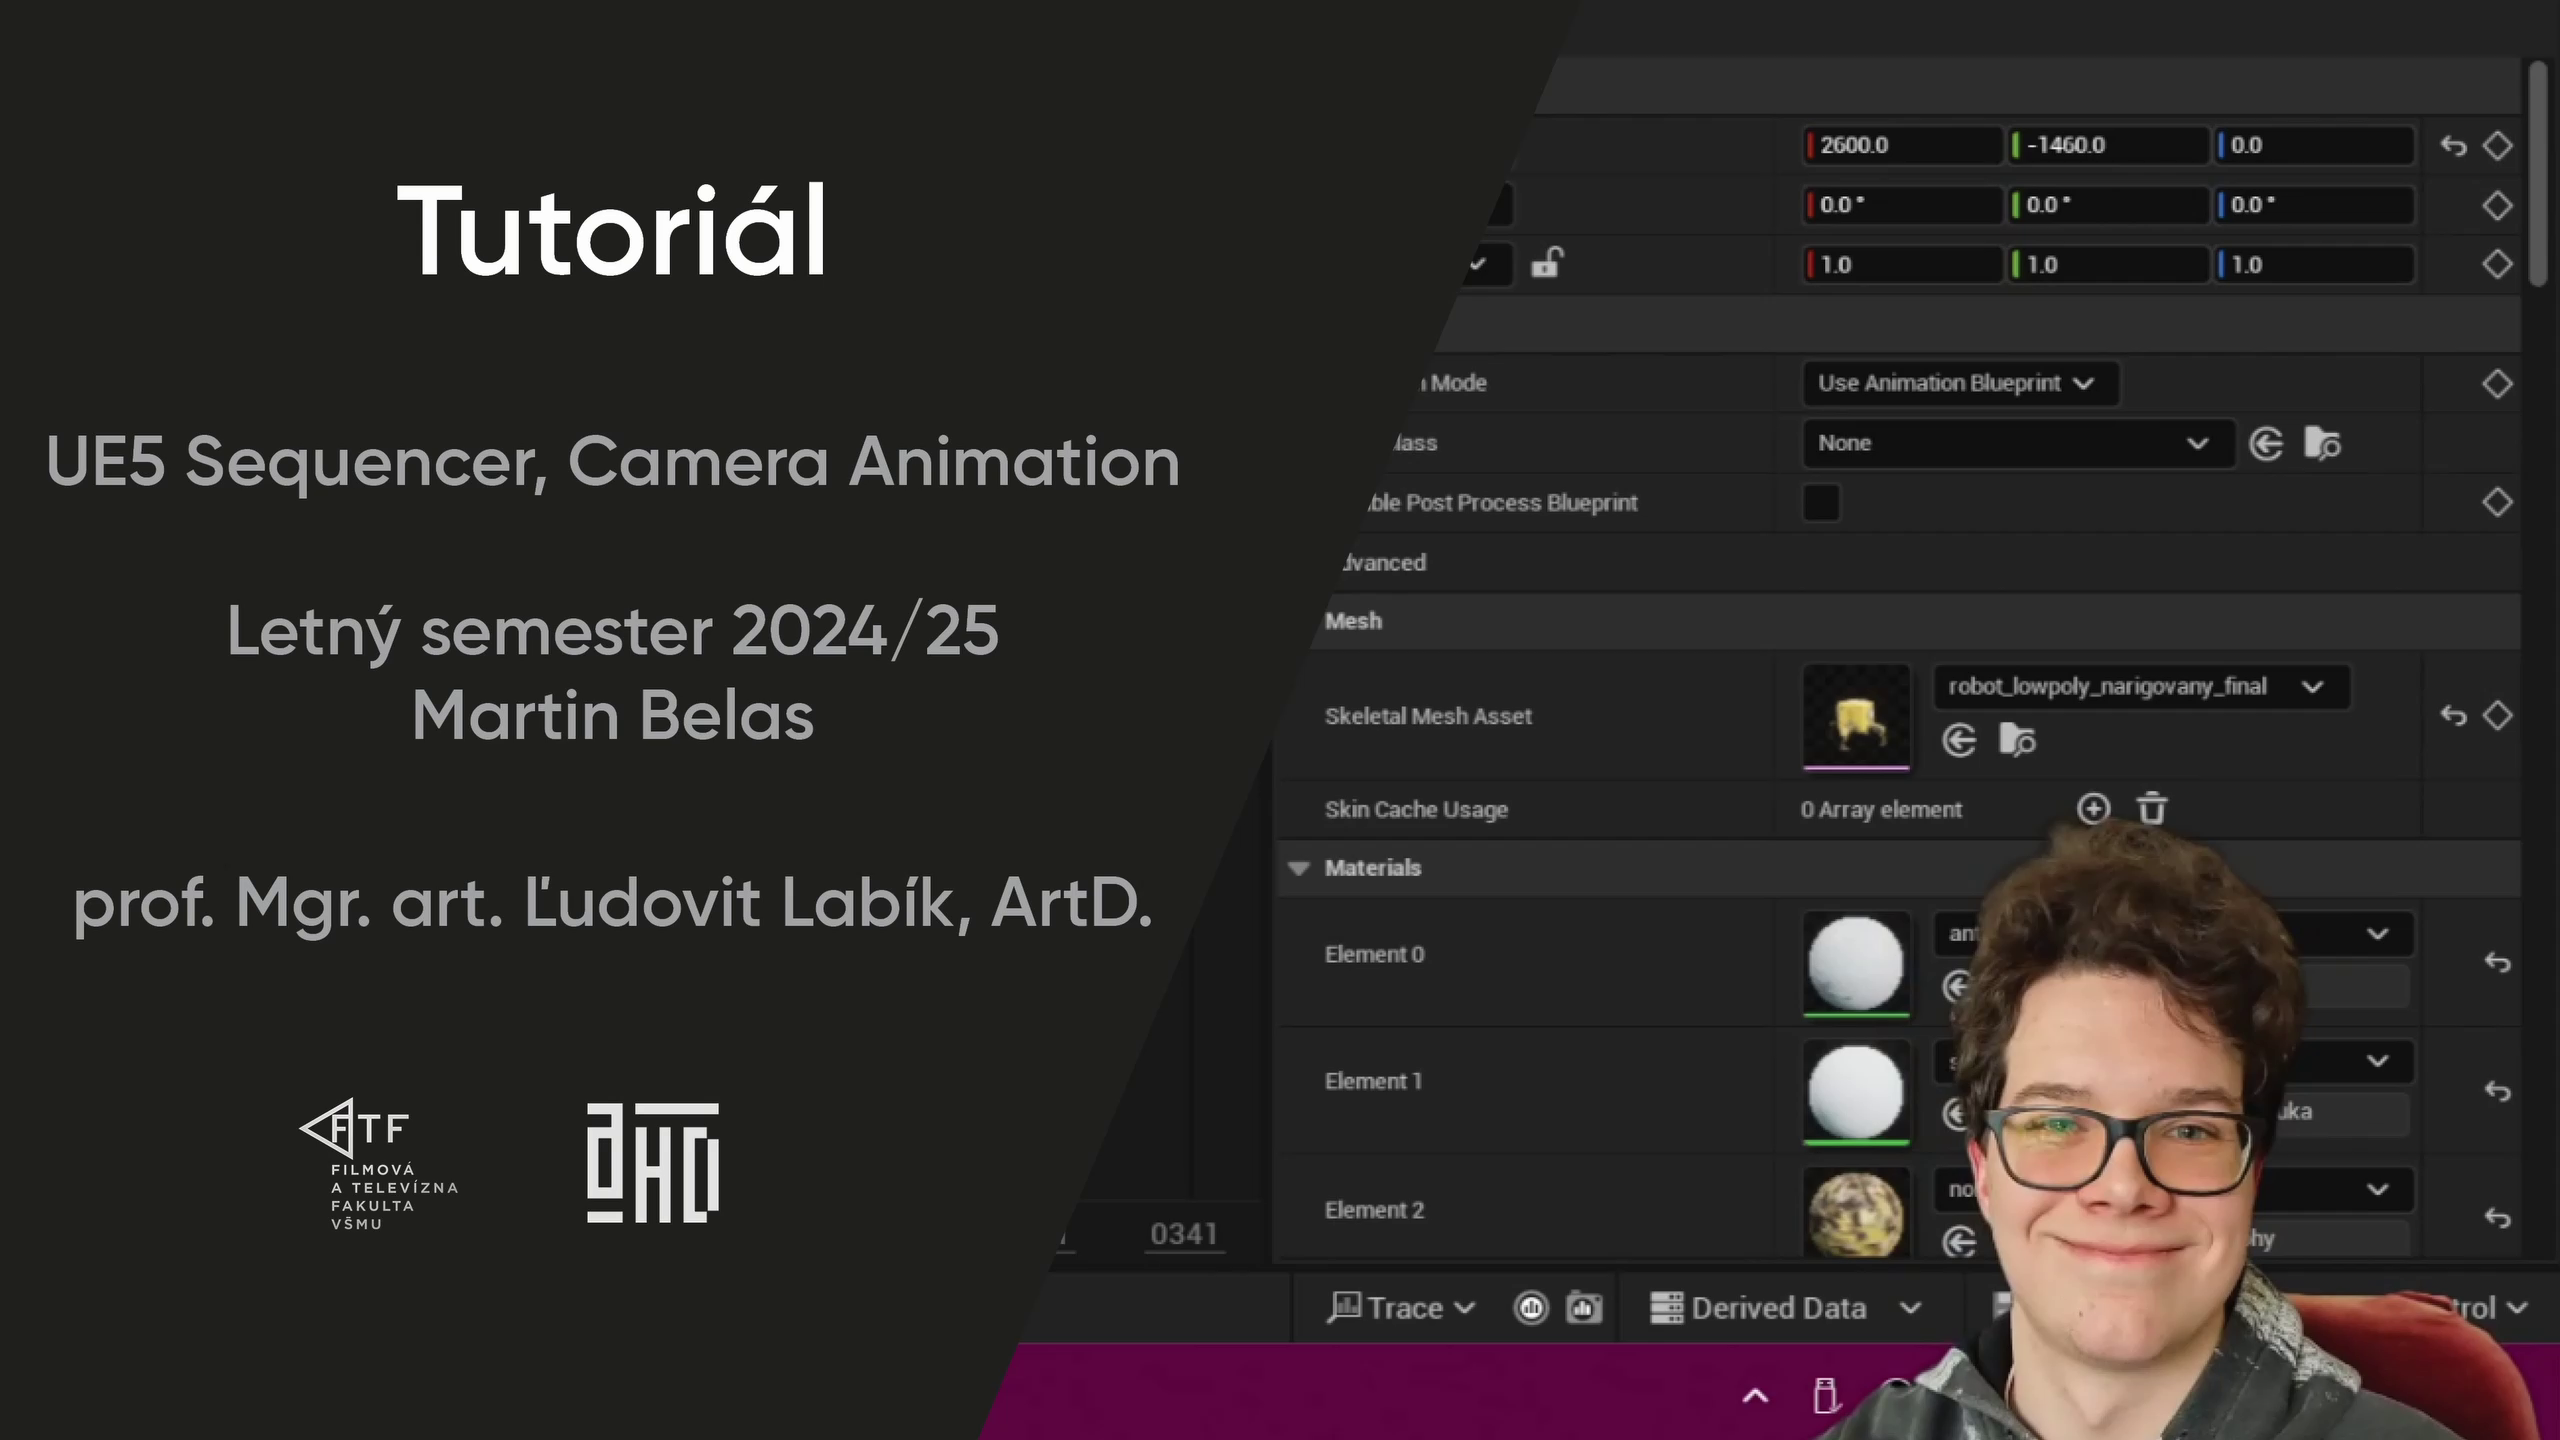Click the Skeletal Mesh reset-to-default arrow

pos(2453,716)
